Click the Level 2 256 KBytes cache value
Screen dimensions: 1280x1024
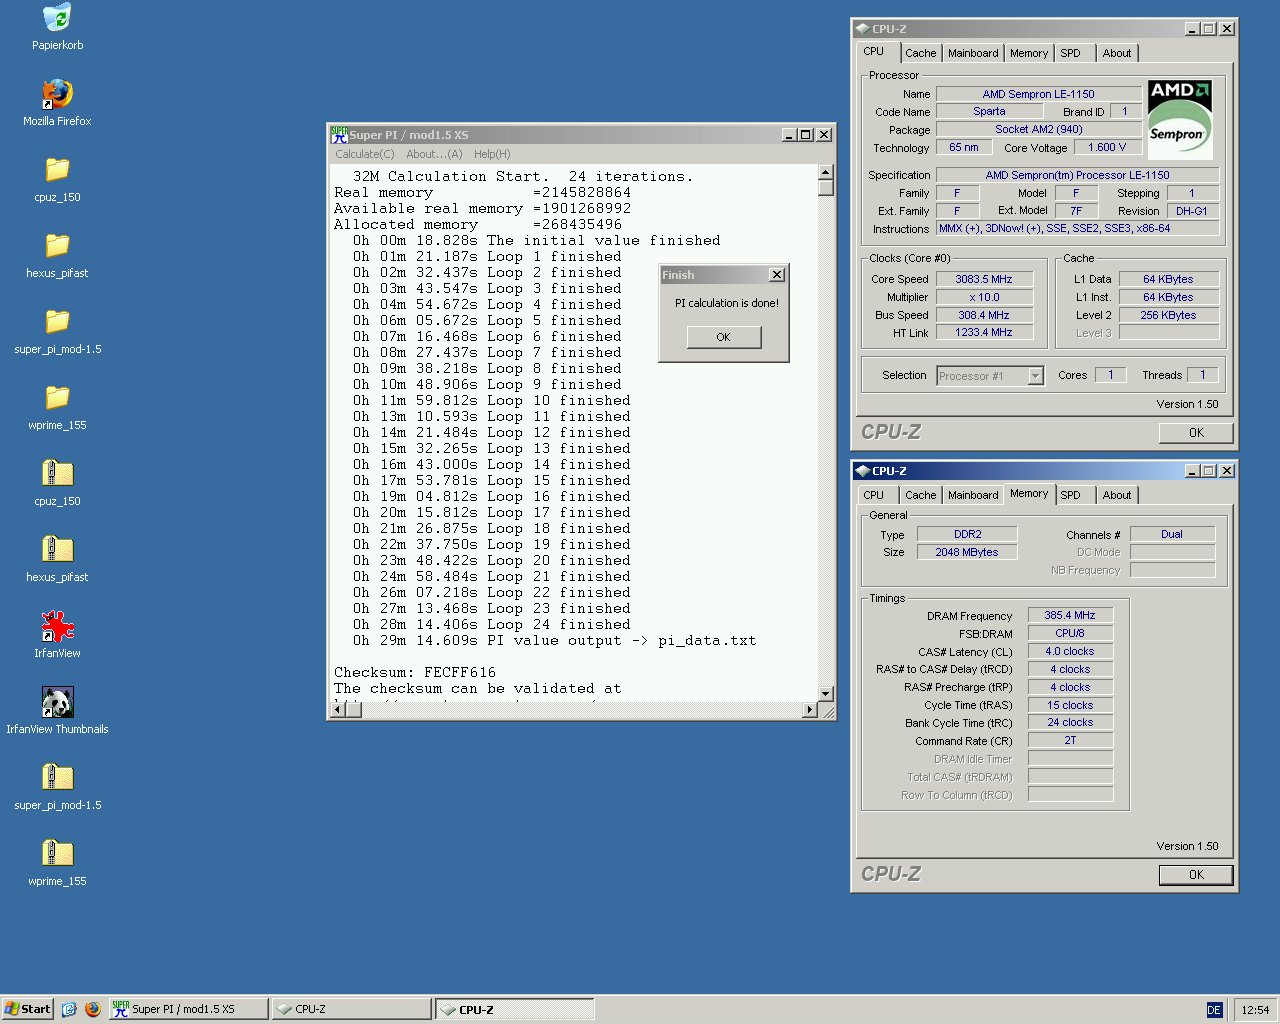click(x=1168, y=315)
